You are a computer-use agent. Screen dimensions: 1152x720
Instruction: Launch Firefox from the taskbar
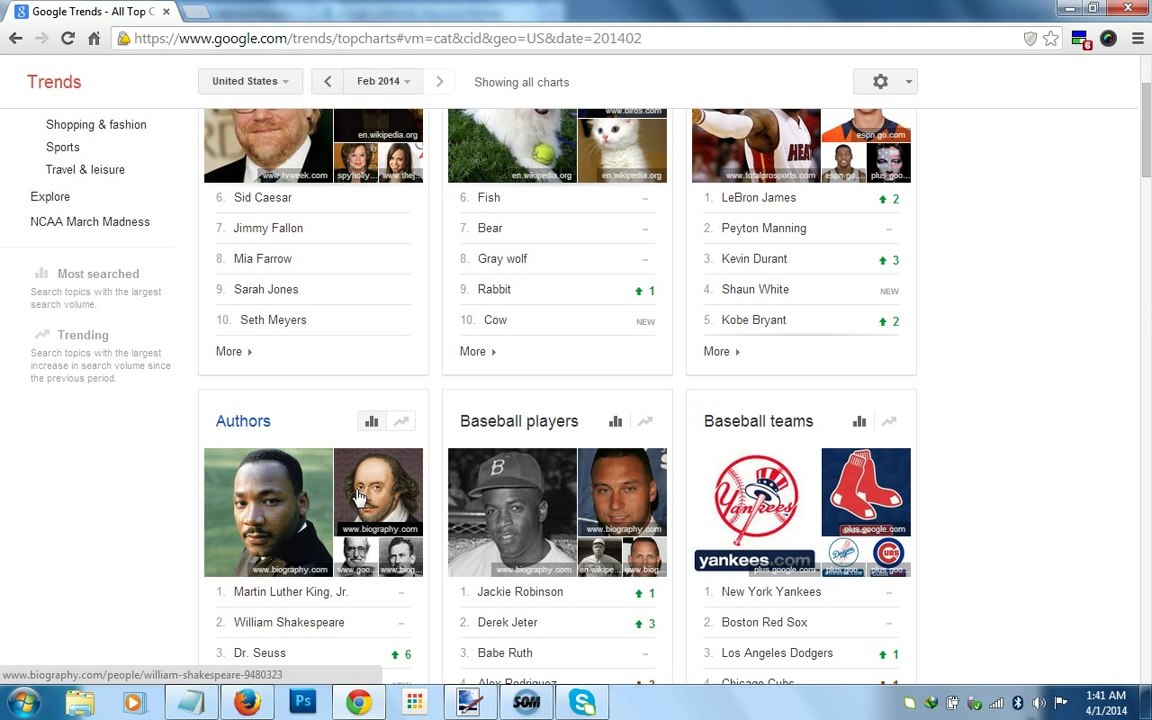click(247, 702)
